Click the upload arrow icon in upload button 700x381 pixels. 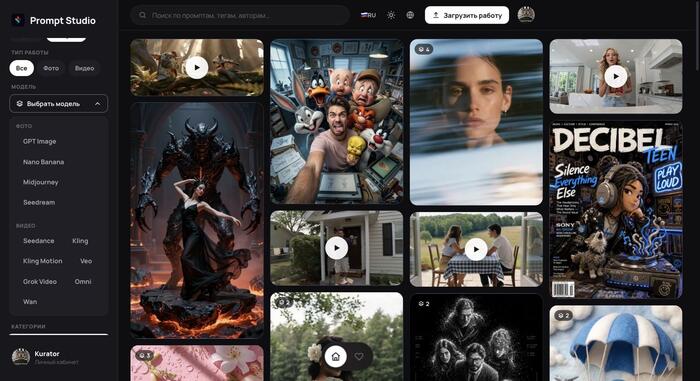pos(436,15)
